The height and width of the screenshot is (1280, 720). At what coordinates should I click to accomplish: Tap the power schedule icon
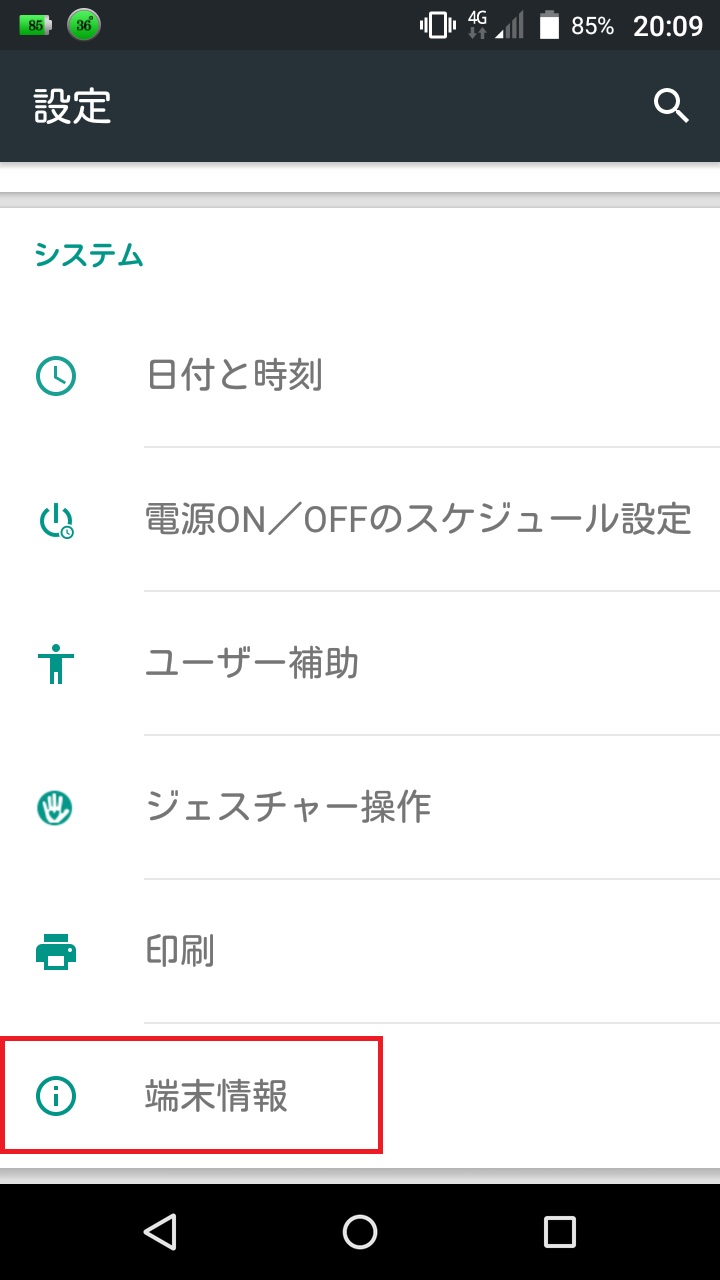coord(56,520)
